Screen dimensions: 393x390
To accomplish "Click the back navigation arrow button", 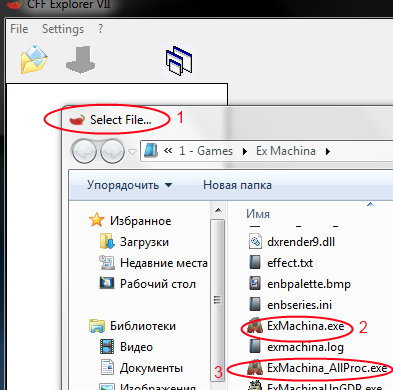I will [x=84, y=151].
